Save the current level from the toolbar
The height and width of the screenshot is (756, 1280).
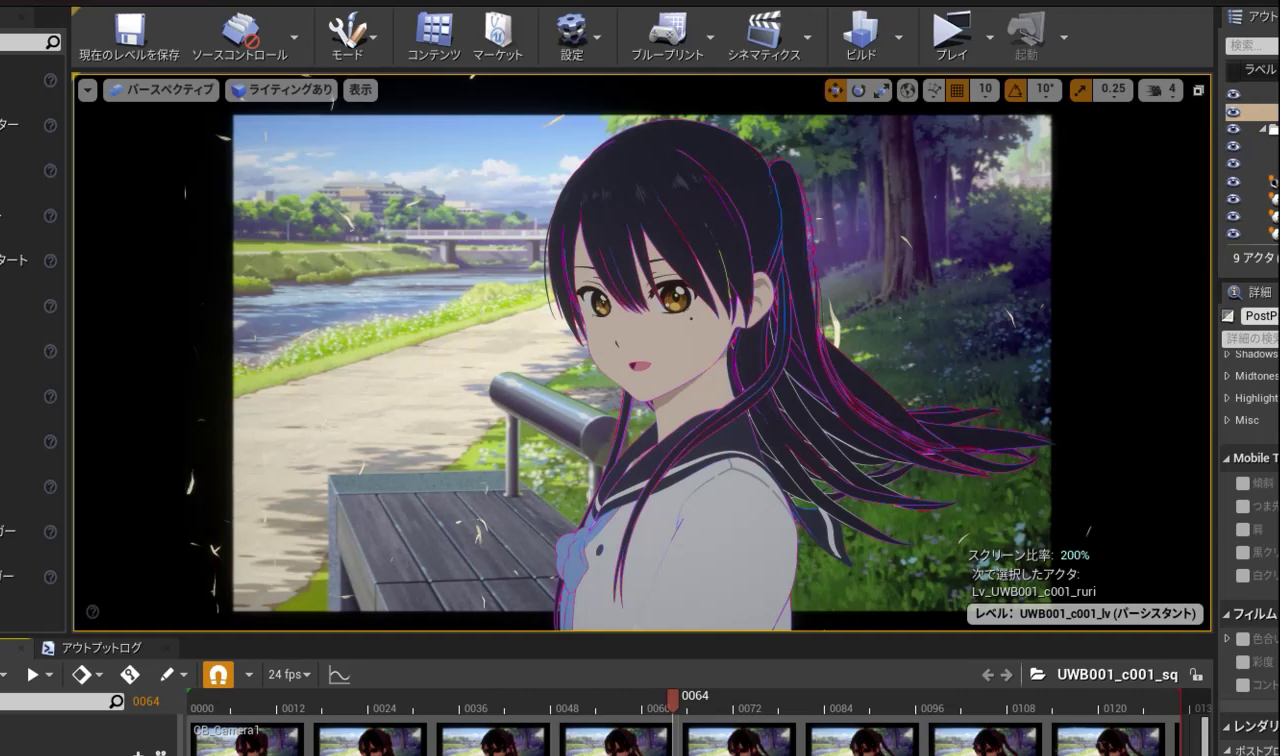pos(129,36)
